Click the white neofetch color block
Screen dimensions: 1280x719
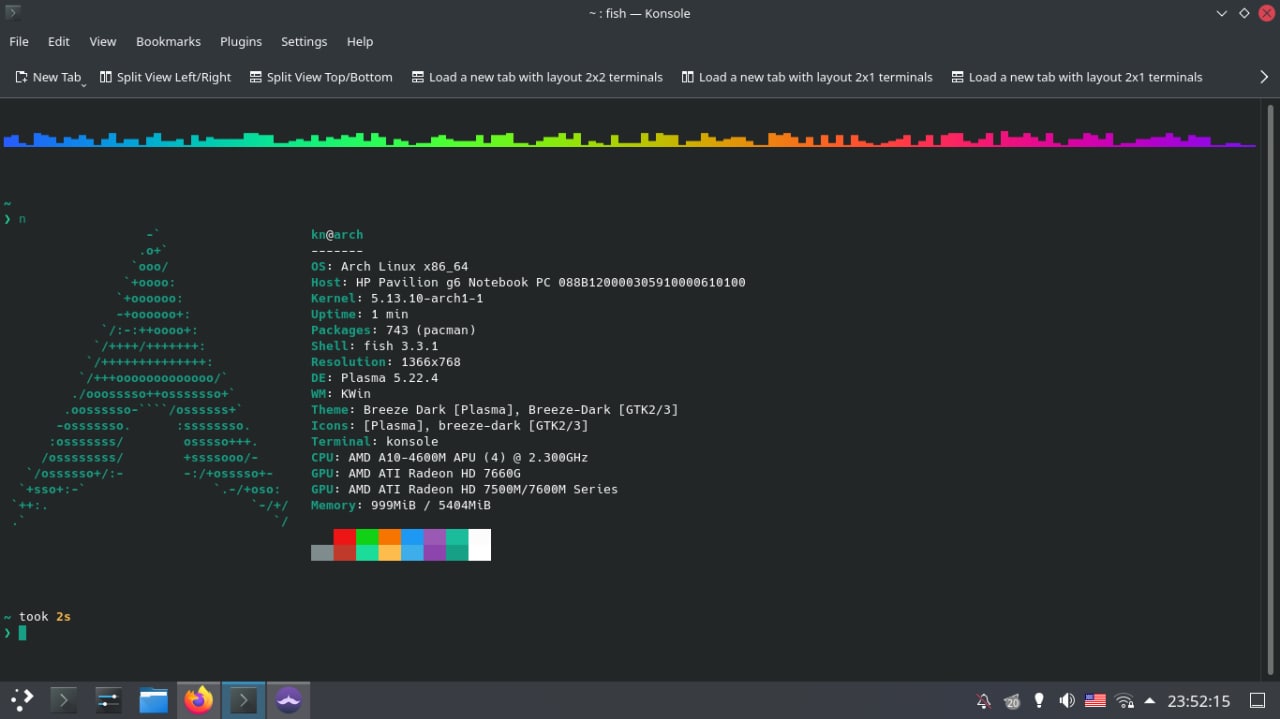coord(480,545)
